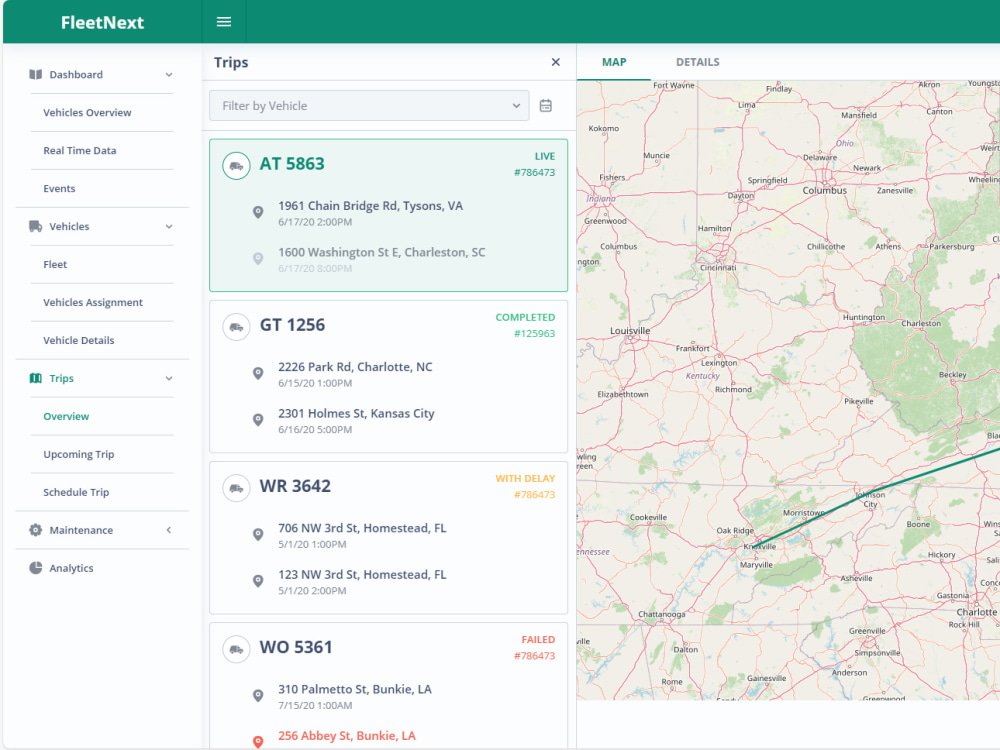Click the Analytics pie chart icon

coord(36,568)
